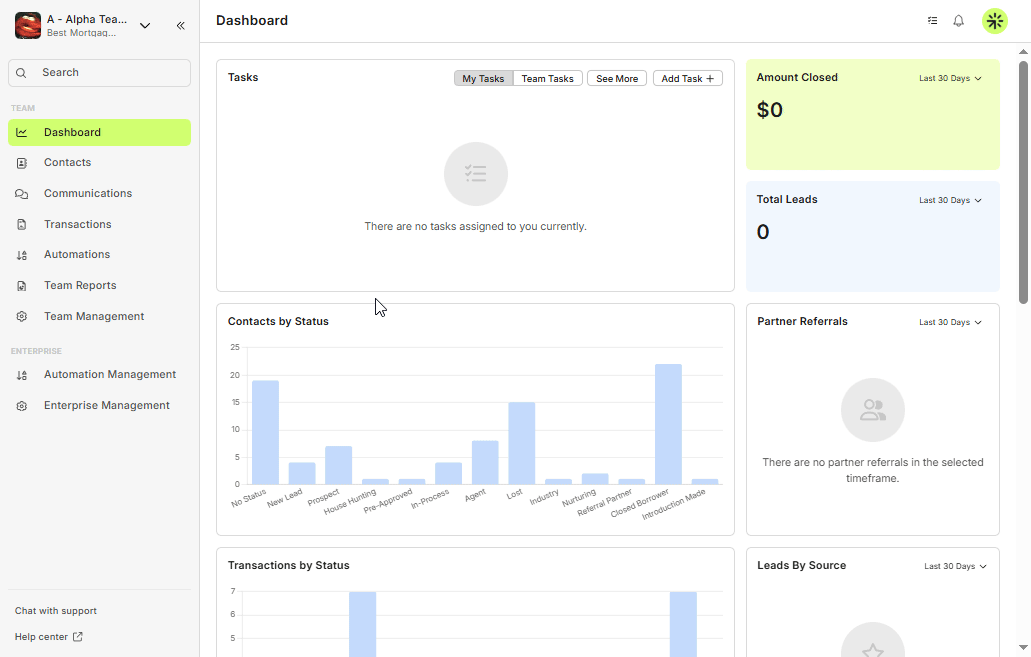The image size is (1031, 657).
Task: Click the Closed Borrower bar in chart
Action: tap(668, 424)
